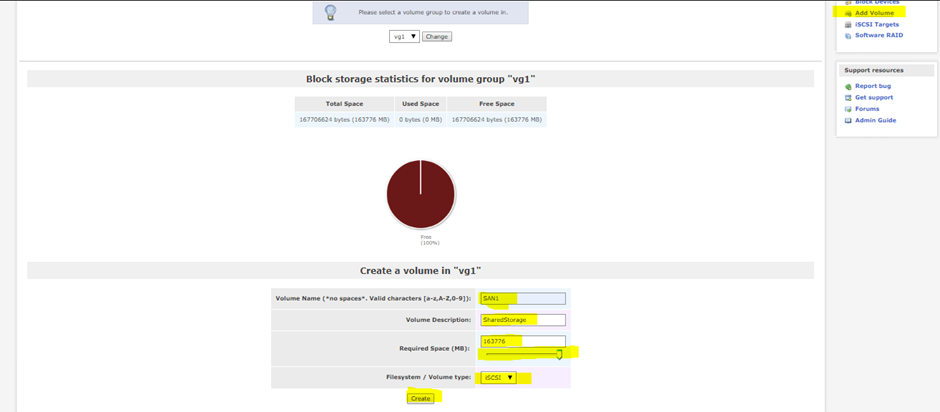The image size is (940, 412).
Task: Click the Required Space slider handle
Action: coord(559,354)
